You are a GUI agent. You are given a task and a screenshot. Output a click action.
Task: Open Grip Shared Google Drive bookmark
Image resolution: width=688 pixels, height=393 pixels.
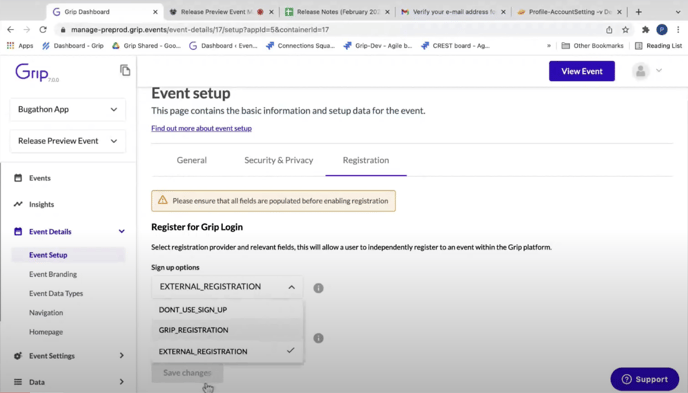click(x=147, y=46)
